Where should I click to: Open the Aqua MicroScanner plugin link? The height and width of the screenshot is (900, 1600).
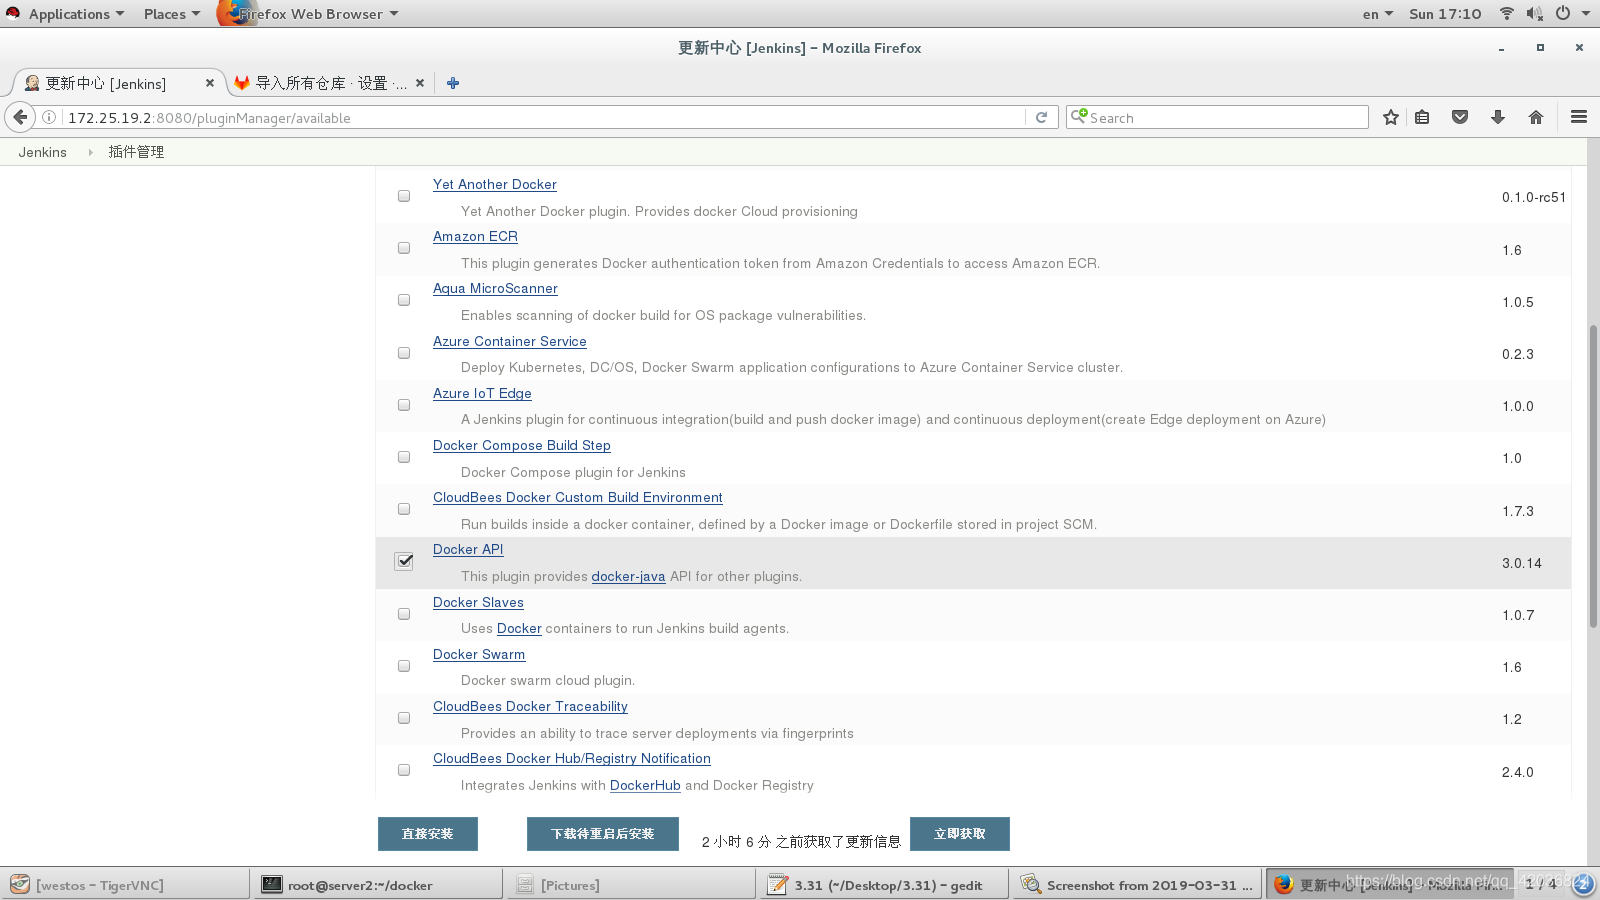(x=495, y=288)
